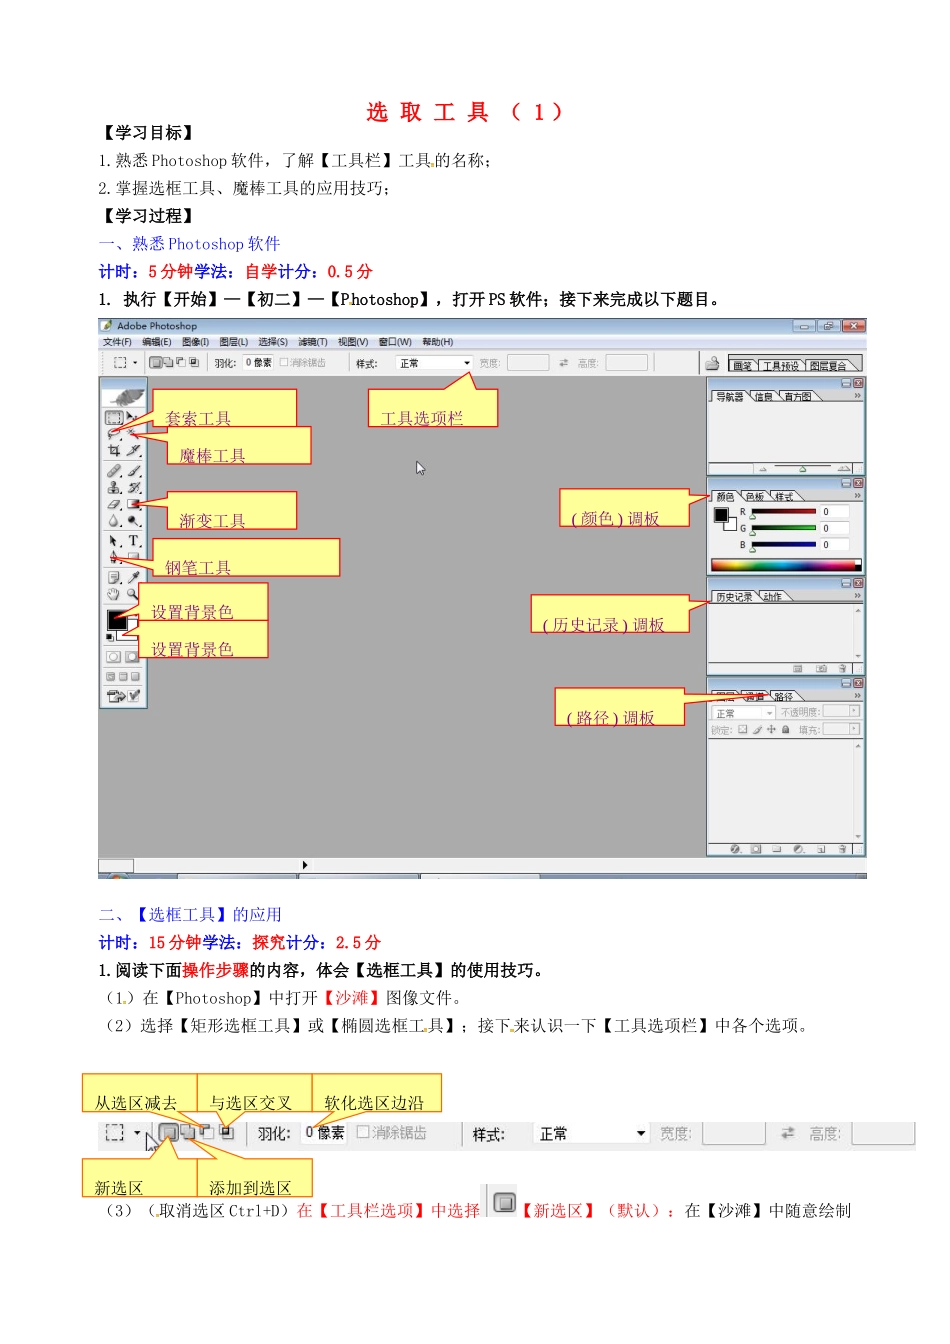This screenshot has height=1344, width=950.
Task: Click the foreground color swatch in the Color panel
Action: coord(720,515)
